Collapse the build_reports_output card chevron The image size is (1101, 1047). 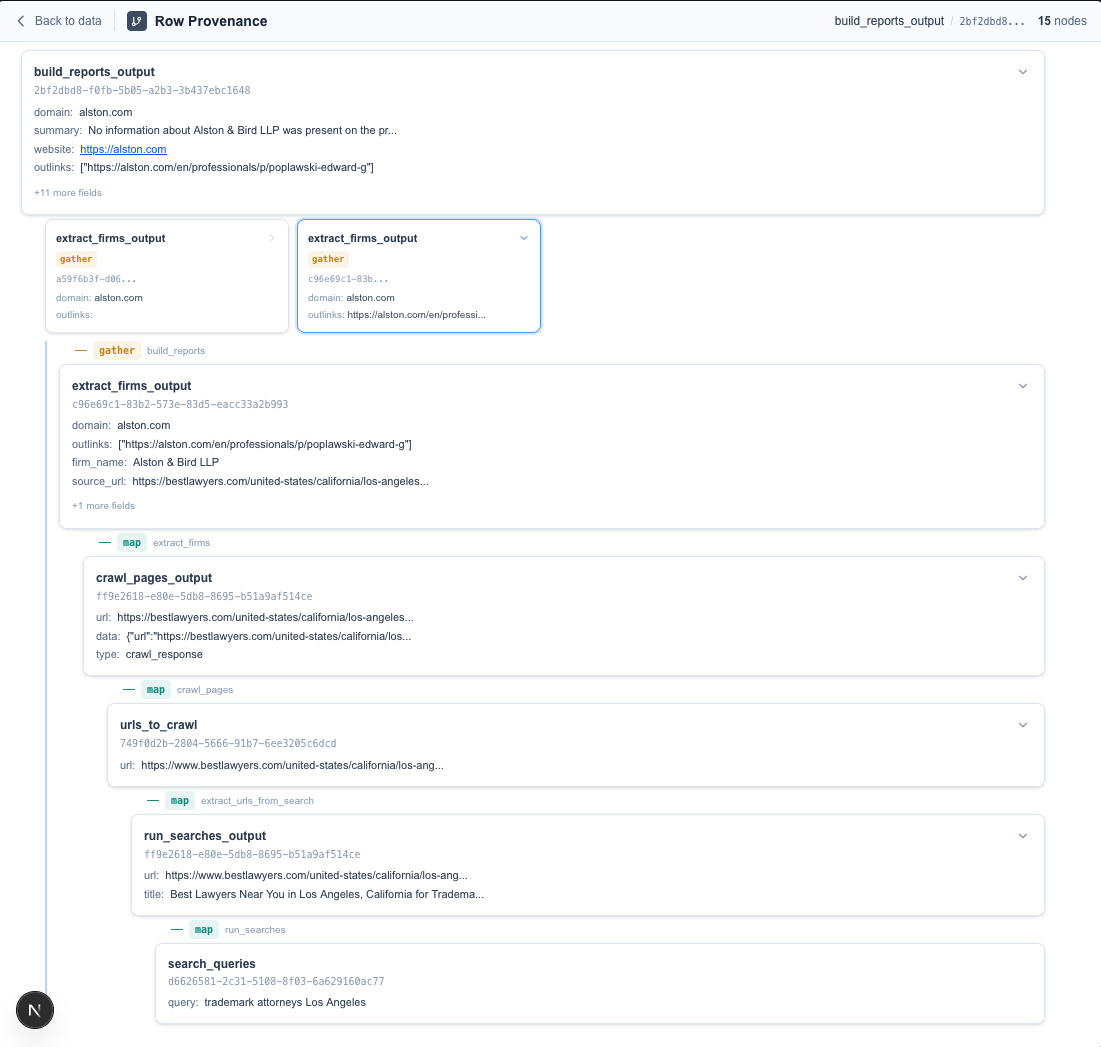[x=1022, y=72]
